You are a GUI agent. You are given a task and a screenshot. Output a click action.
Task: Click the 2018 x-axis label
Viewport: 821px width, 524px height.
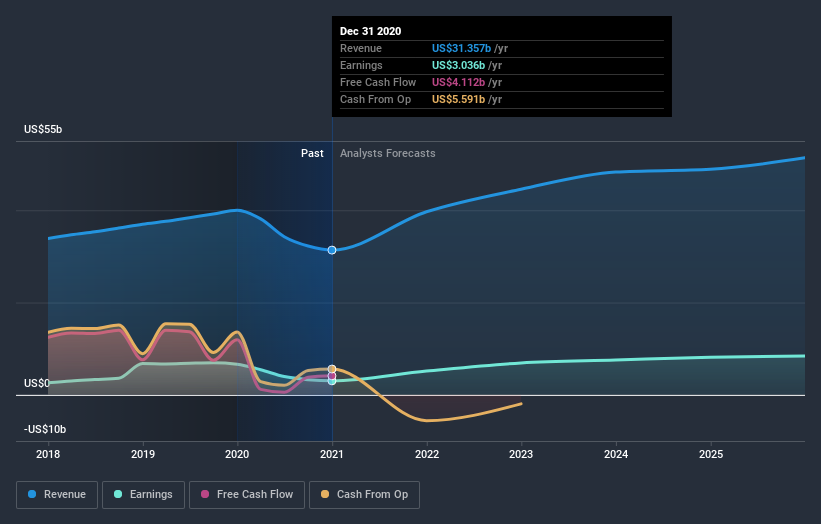[48, 454]
